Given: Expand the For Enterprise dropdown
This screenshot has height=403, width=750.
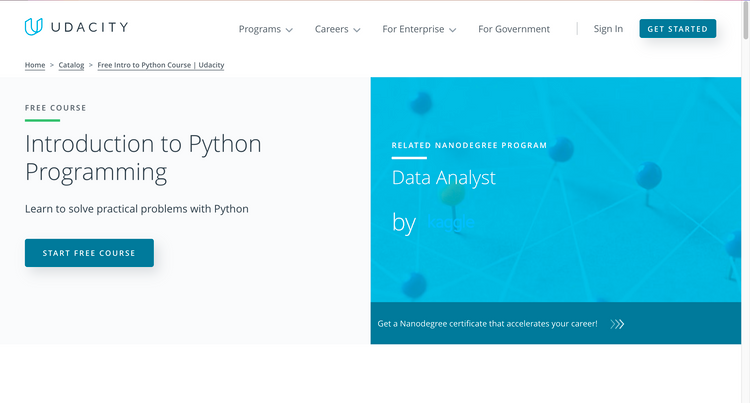Looking at the screenshot, I should click(419, 29).
